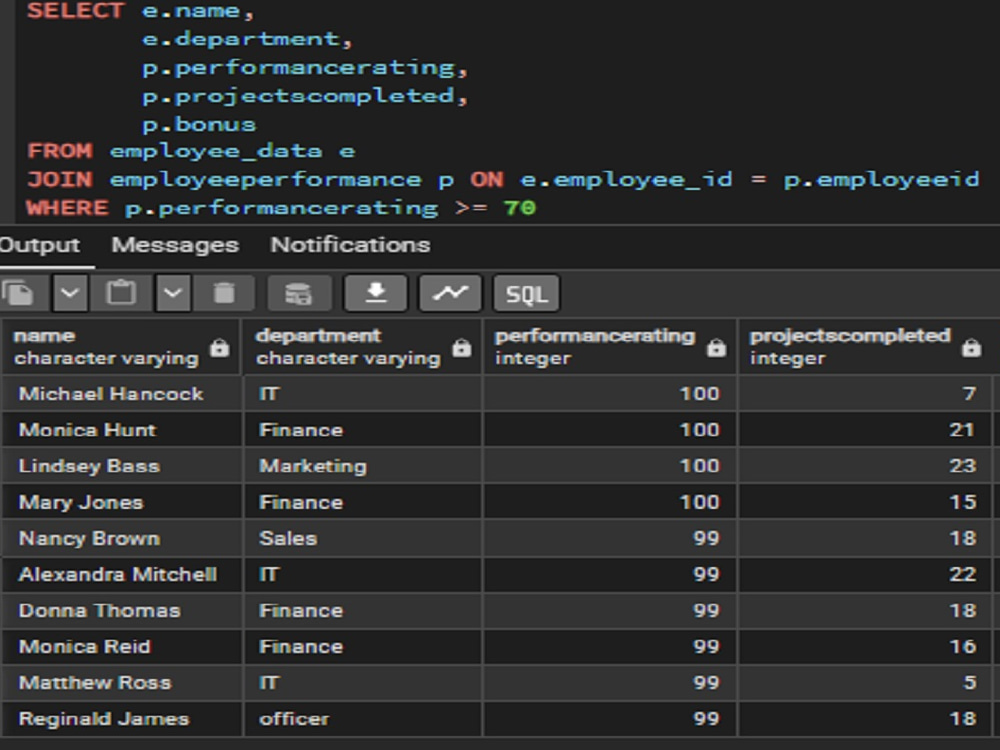The height and width of the screenshot is (750, 1000).
Task: Click the lock icon in the projectscompleted column header
Action: (x=971, y=348)
